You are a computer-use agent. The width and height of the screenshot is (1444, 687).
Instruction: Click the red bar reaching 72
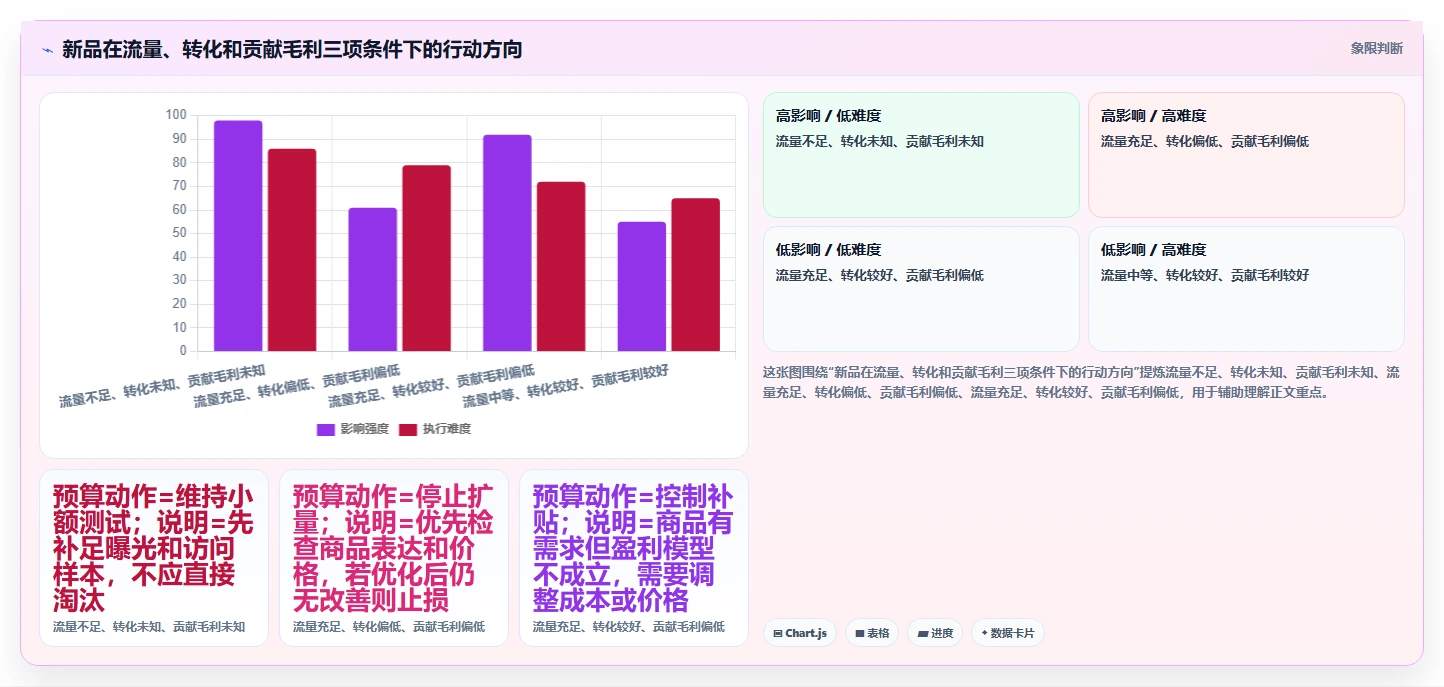(x=561, y=266)
